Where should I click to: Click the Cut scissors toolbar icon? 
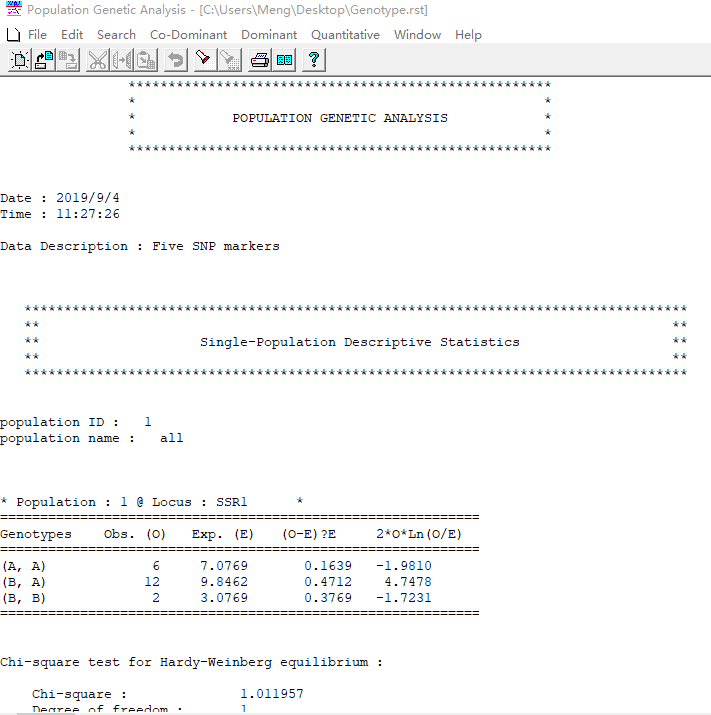coord(98,60)
